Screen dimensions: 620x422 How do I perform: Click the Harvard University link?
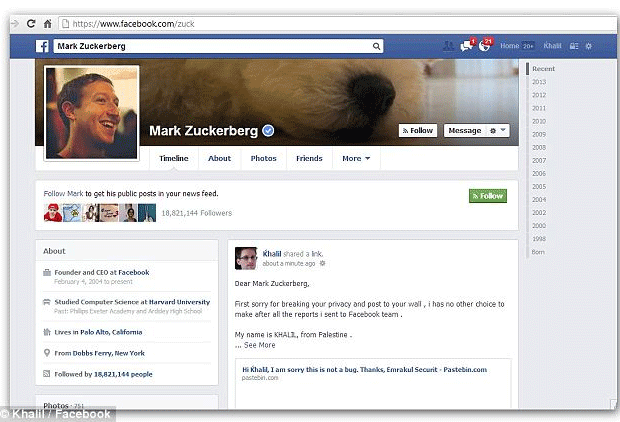tap(180, 302)
